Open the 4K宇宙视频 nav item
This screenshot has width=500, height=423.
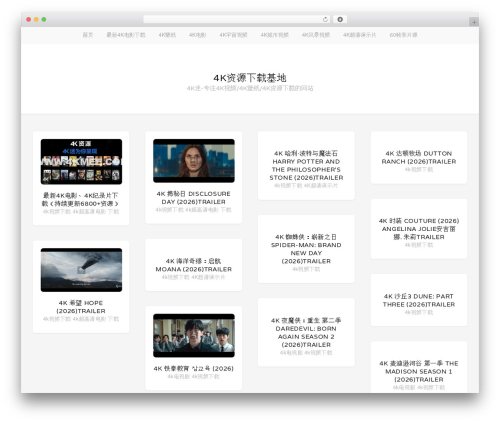[233, 35]
